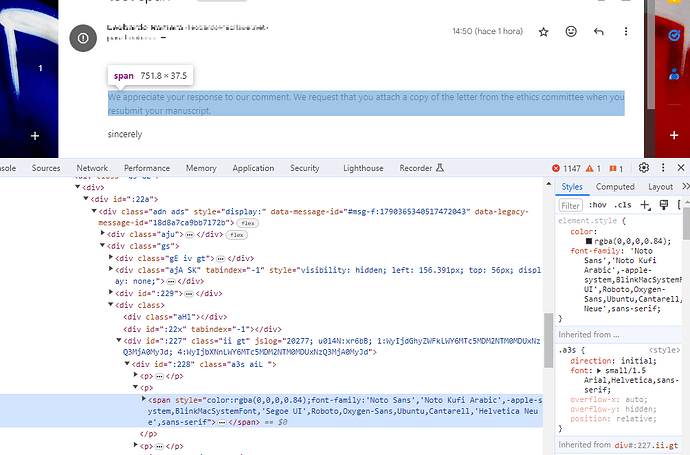This screenshot has height=455, width=690.
Task: Click plus icon on left blue panel
Action: click(x=35, y=136)
